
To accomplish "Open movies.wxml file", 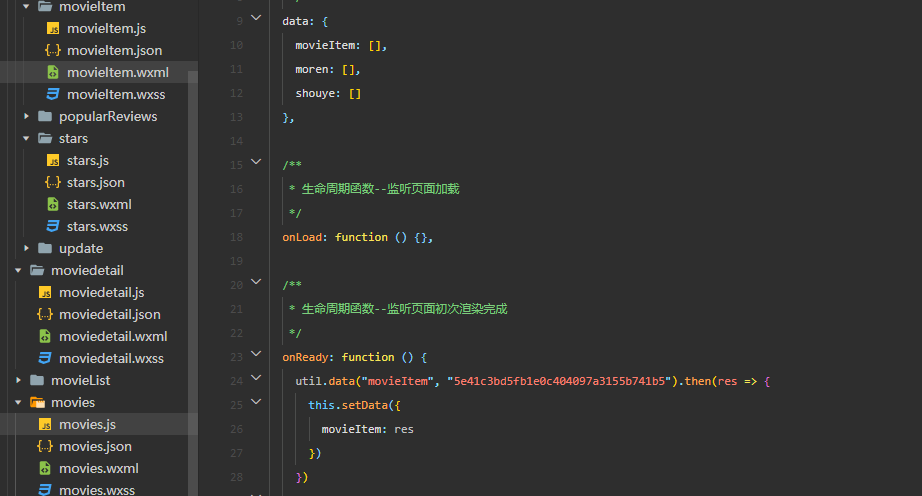I will coord(99,468).
